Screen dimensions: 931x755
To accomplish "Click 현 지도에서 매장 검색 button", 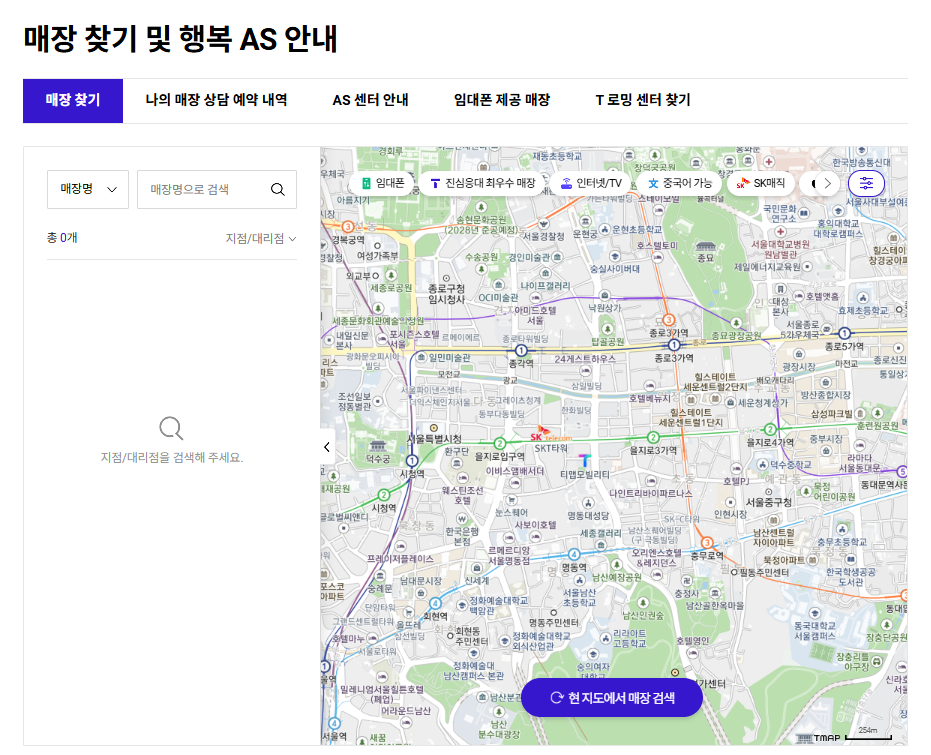I will tap(612, 697).
